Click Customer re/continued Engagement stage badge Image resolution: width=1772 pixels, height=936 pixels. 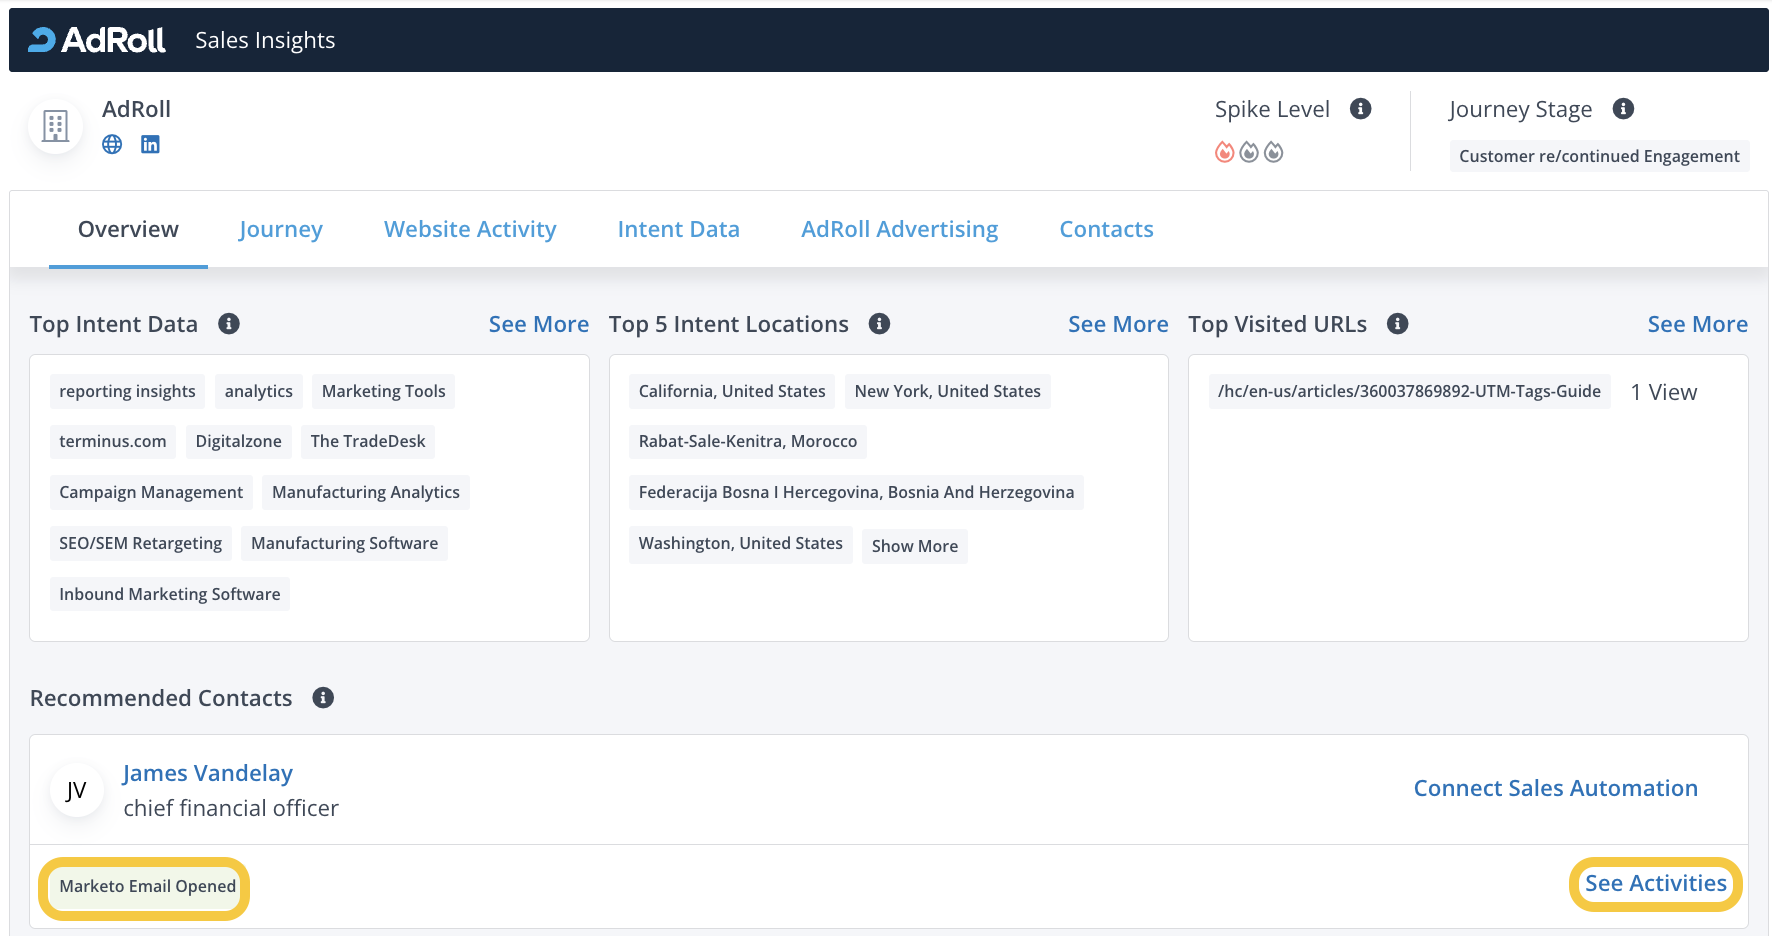pos(1600,156)
